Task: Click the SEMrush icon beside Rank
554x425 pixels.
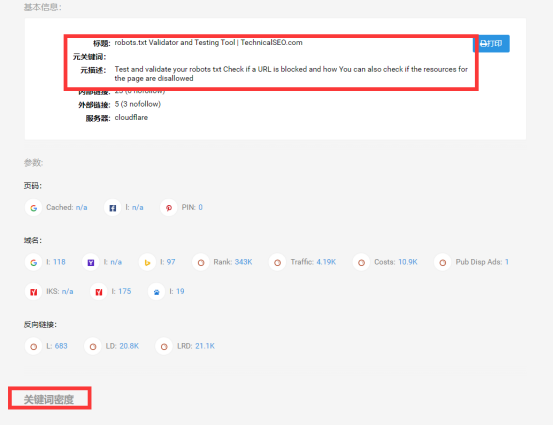Action: point(201,262)
